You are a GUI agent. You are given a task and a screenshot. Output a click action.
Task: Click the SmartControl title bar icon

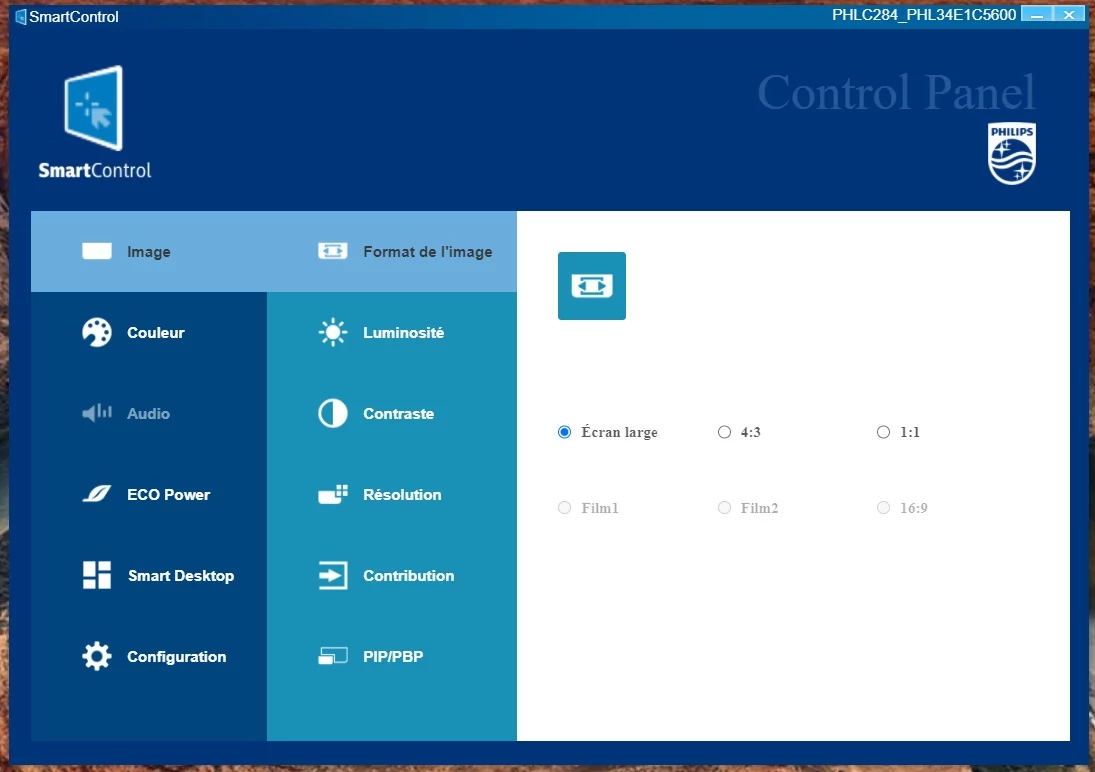20,16
